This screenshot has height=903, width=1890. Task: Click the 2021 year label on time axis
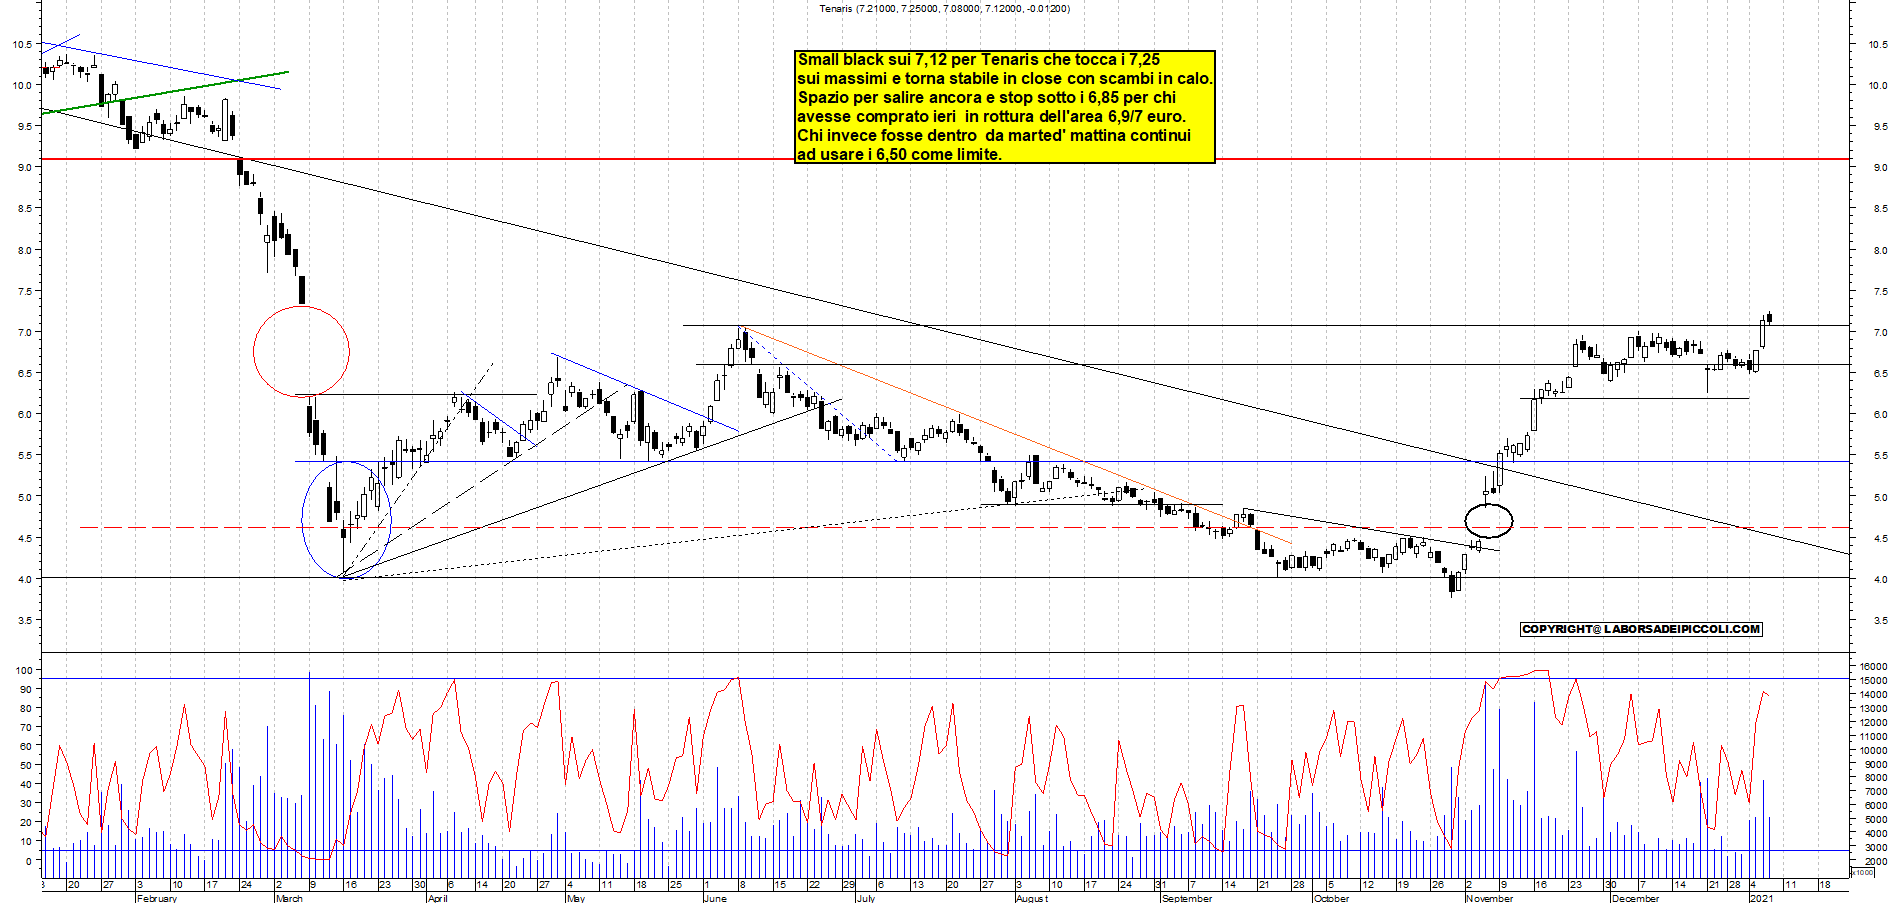1761,898
